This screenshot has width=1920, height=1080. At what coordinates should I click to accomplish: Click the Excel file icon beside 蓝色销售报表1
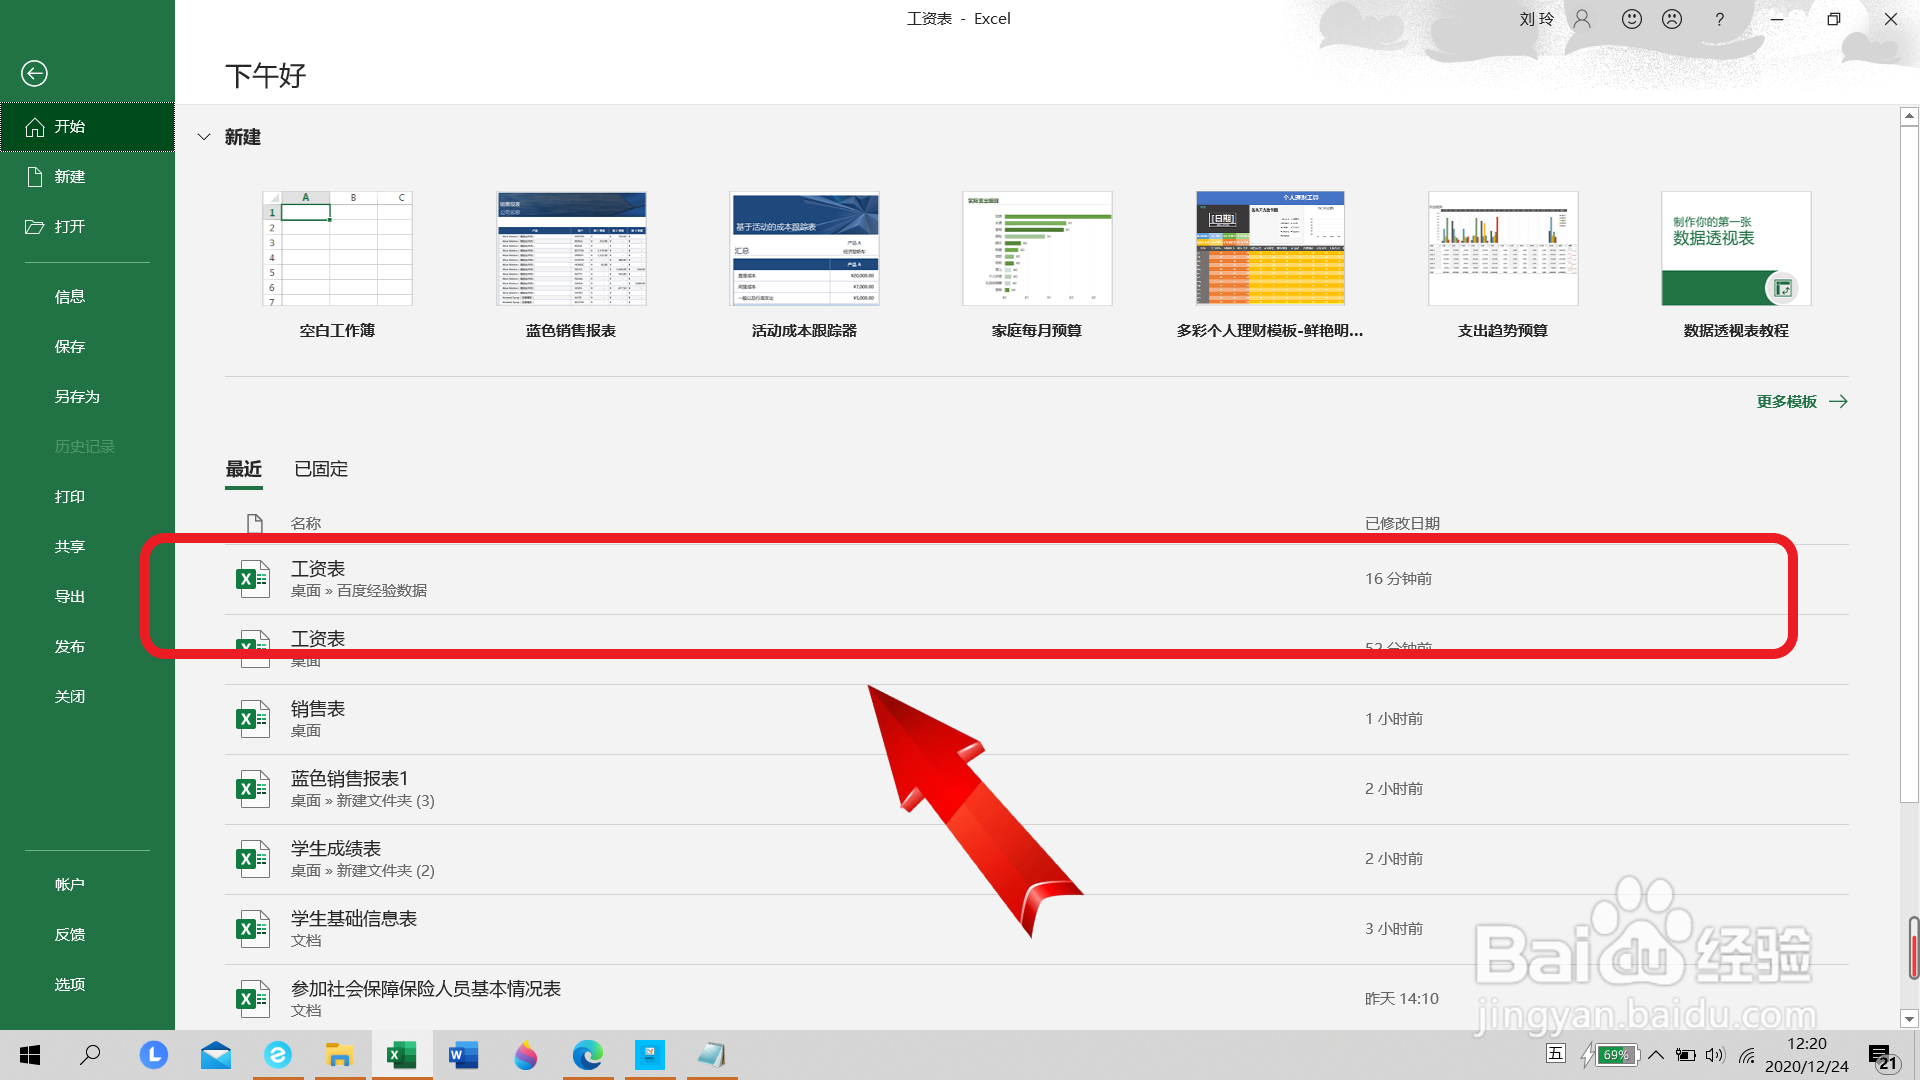click(253, 789)
